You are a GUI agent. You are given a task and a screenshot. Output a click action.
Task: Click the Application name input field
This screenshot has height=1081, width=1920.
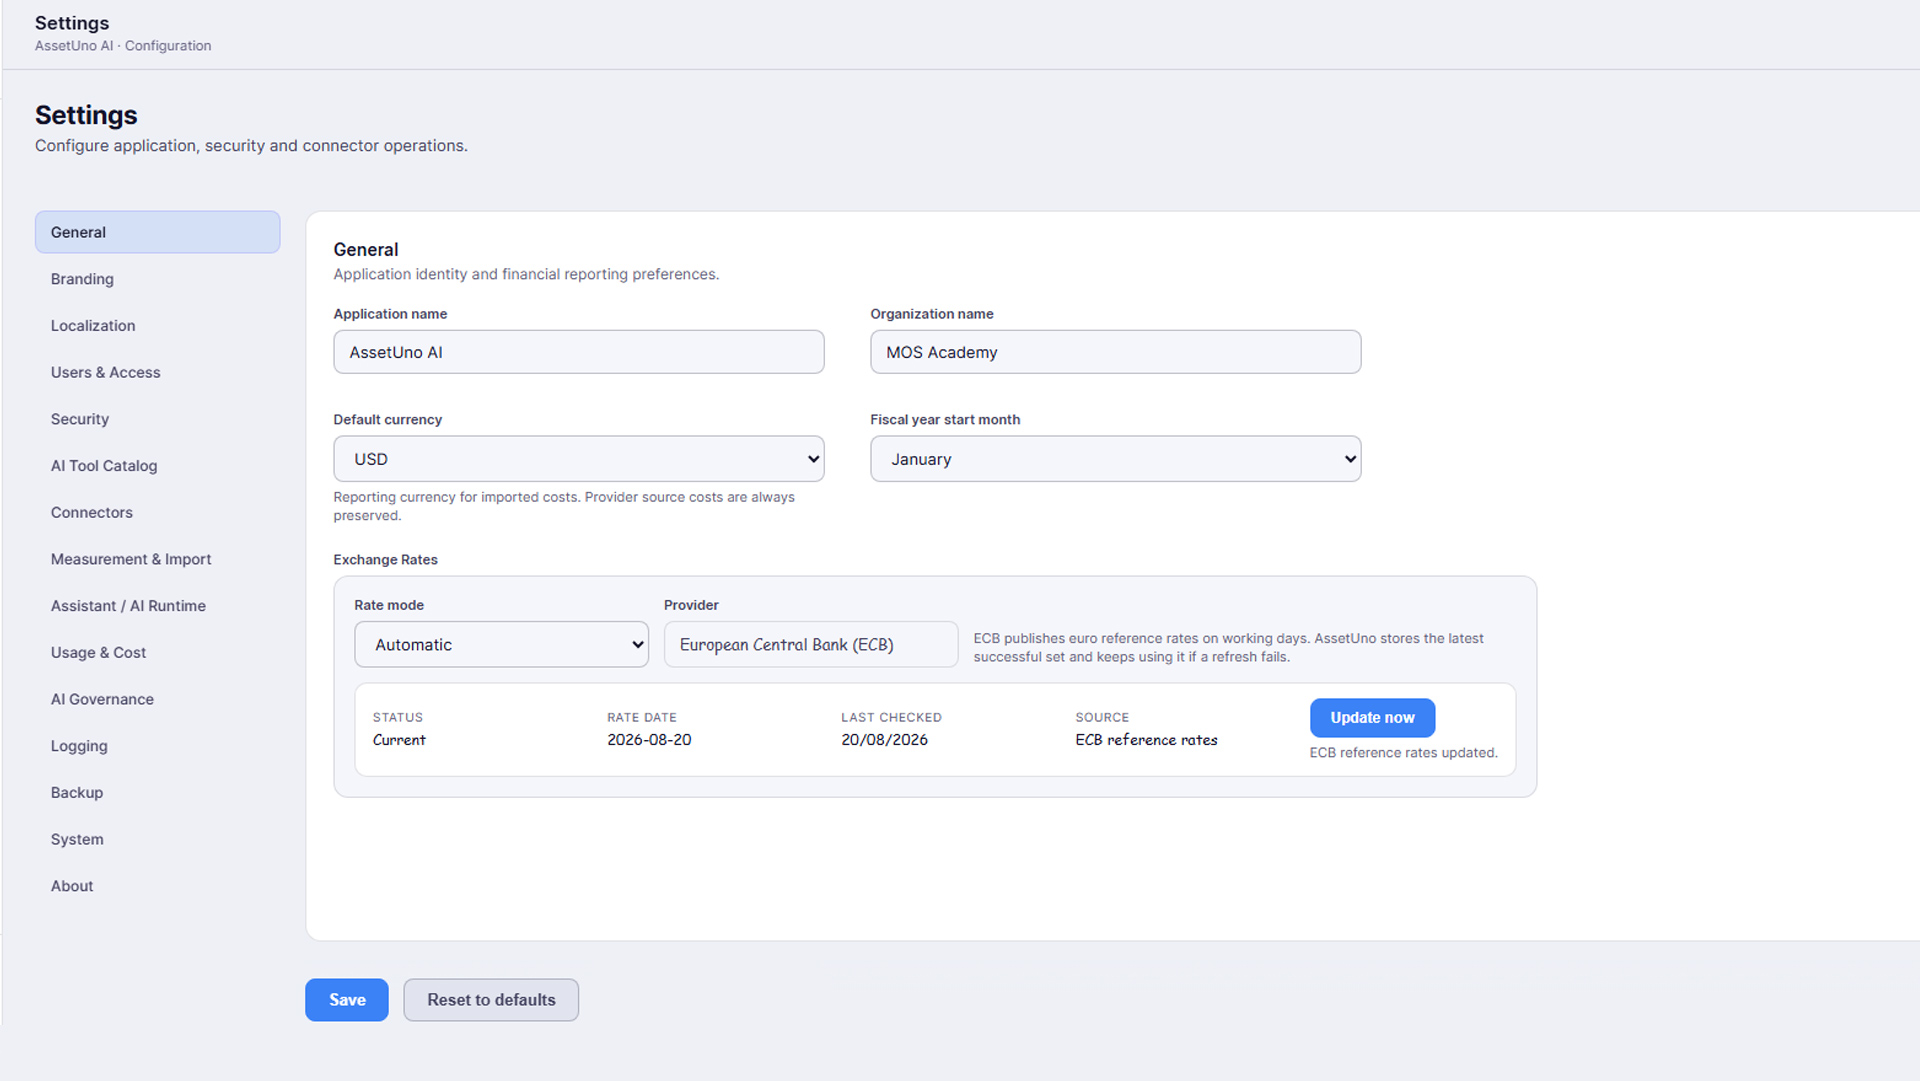(x=579, y=352)
